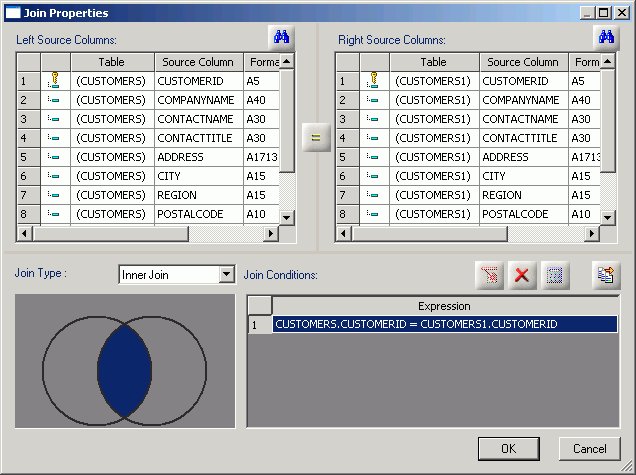Select COMPANYNAME in left source columns
This screenshot has height=475, width=636.
(x=198, y=100)
